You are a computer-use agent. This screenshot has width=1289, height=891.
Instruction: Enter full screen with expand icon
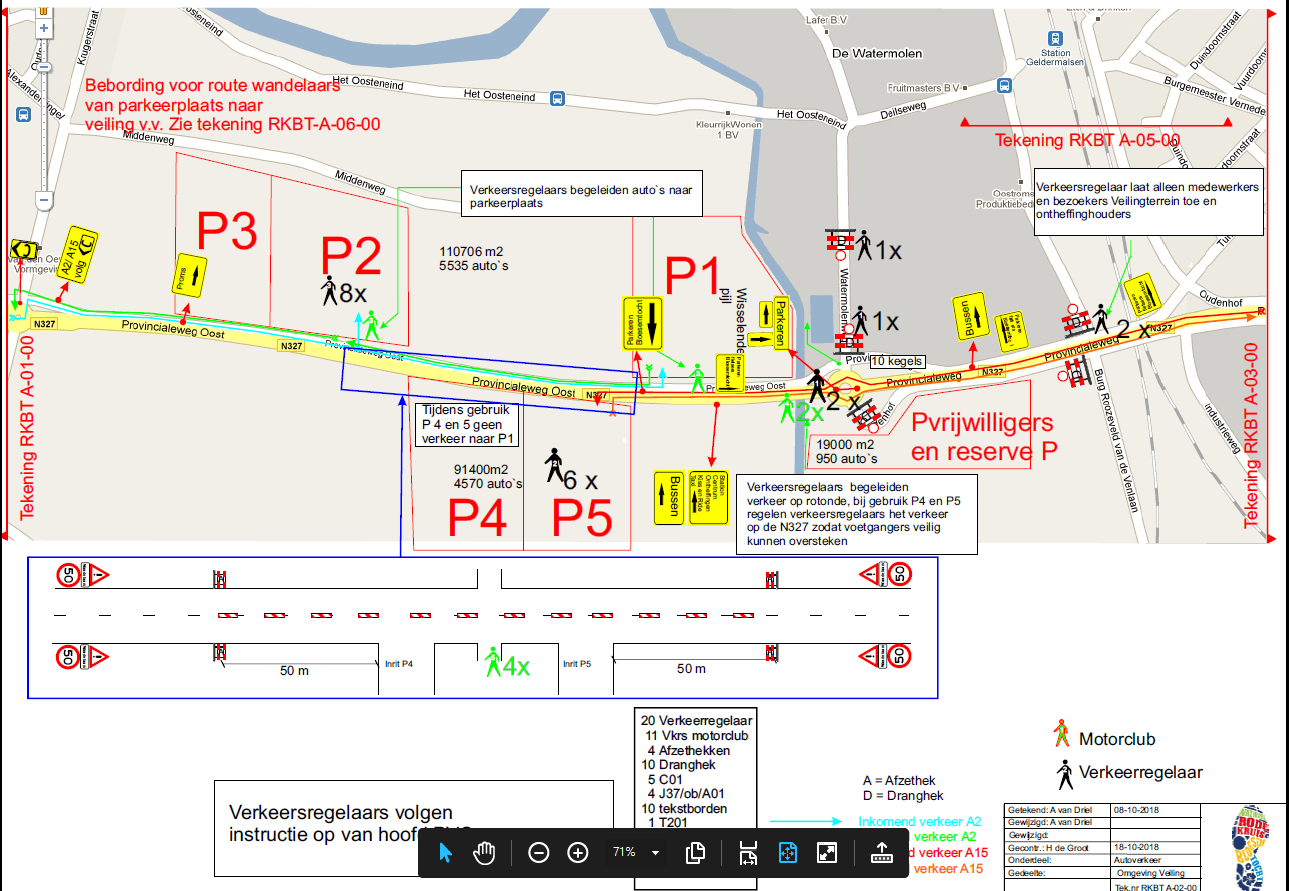click(x=827, y=853)
